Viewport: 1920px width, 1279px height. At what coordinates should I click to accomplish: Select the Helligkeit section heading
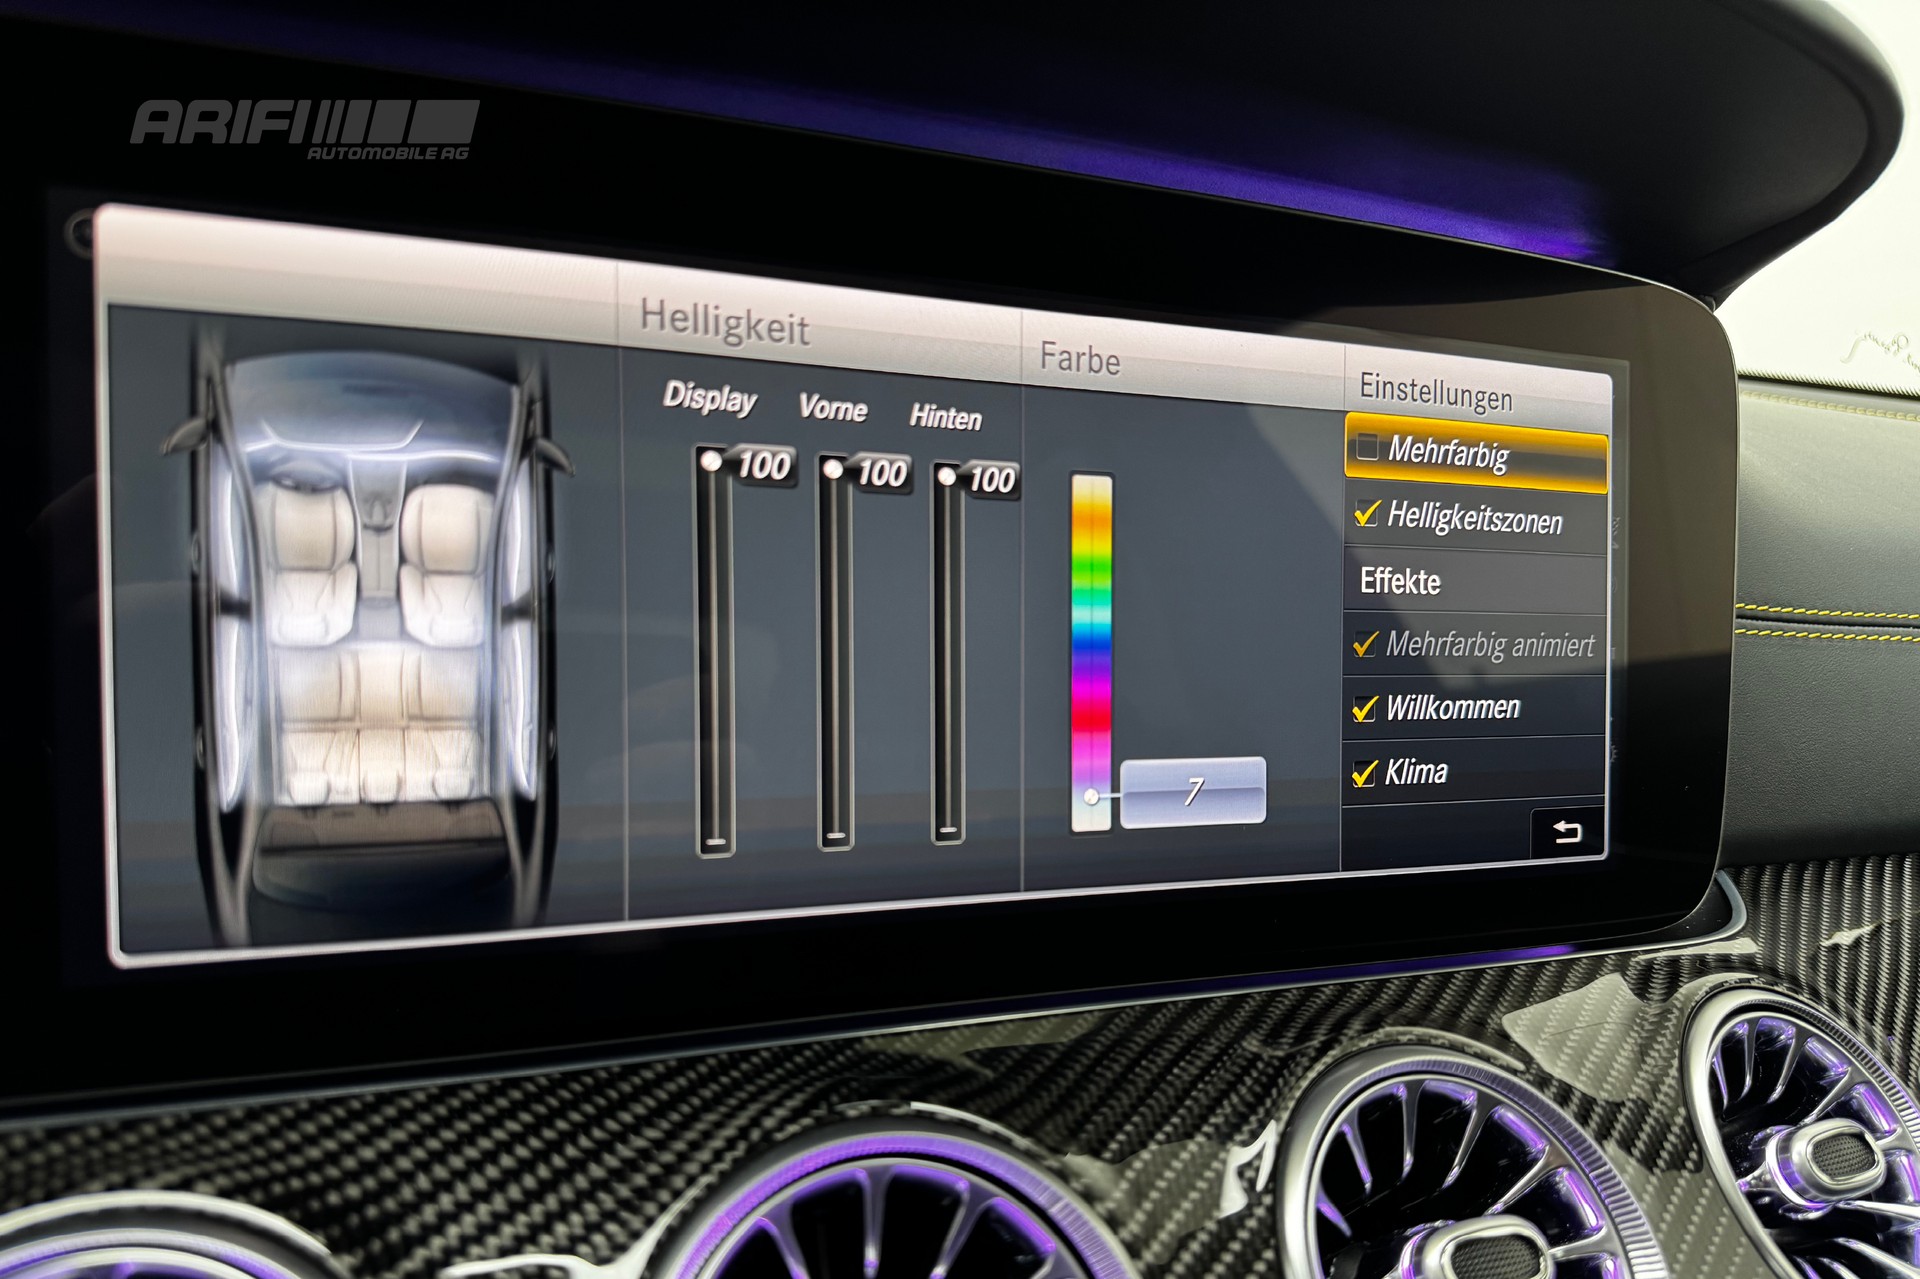point(725,322)
